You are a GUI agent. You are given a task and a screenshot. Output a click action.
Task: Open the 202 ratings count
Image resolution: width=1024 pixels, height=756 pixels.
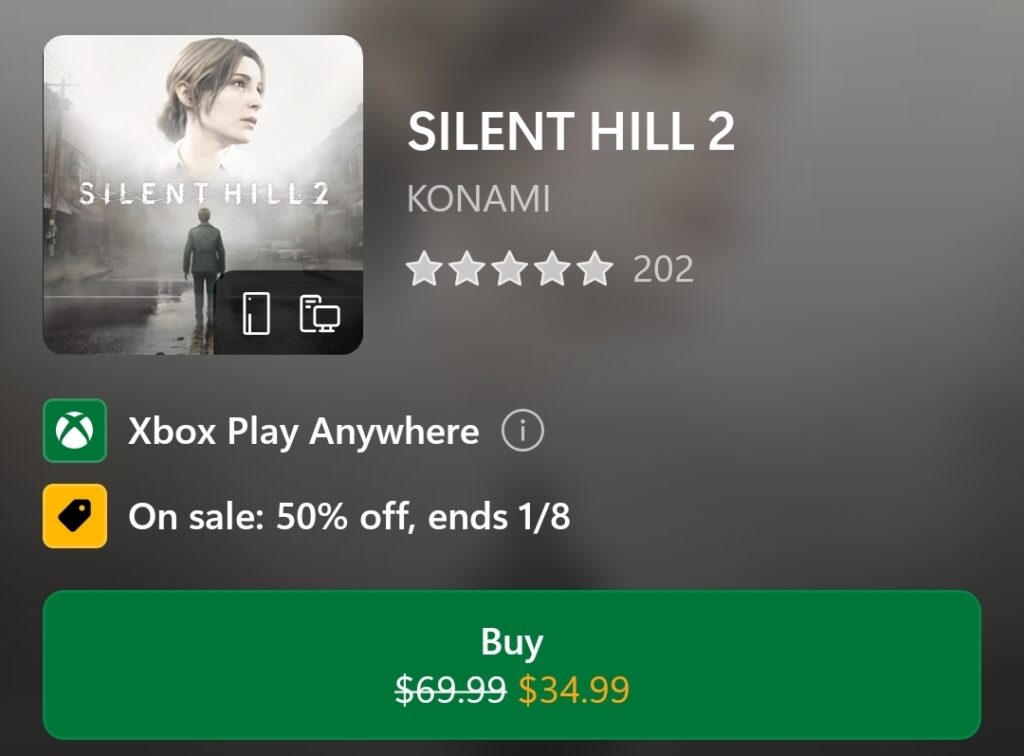(x=663, y=269)
